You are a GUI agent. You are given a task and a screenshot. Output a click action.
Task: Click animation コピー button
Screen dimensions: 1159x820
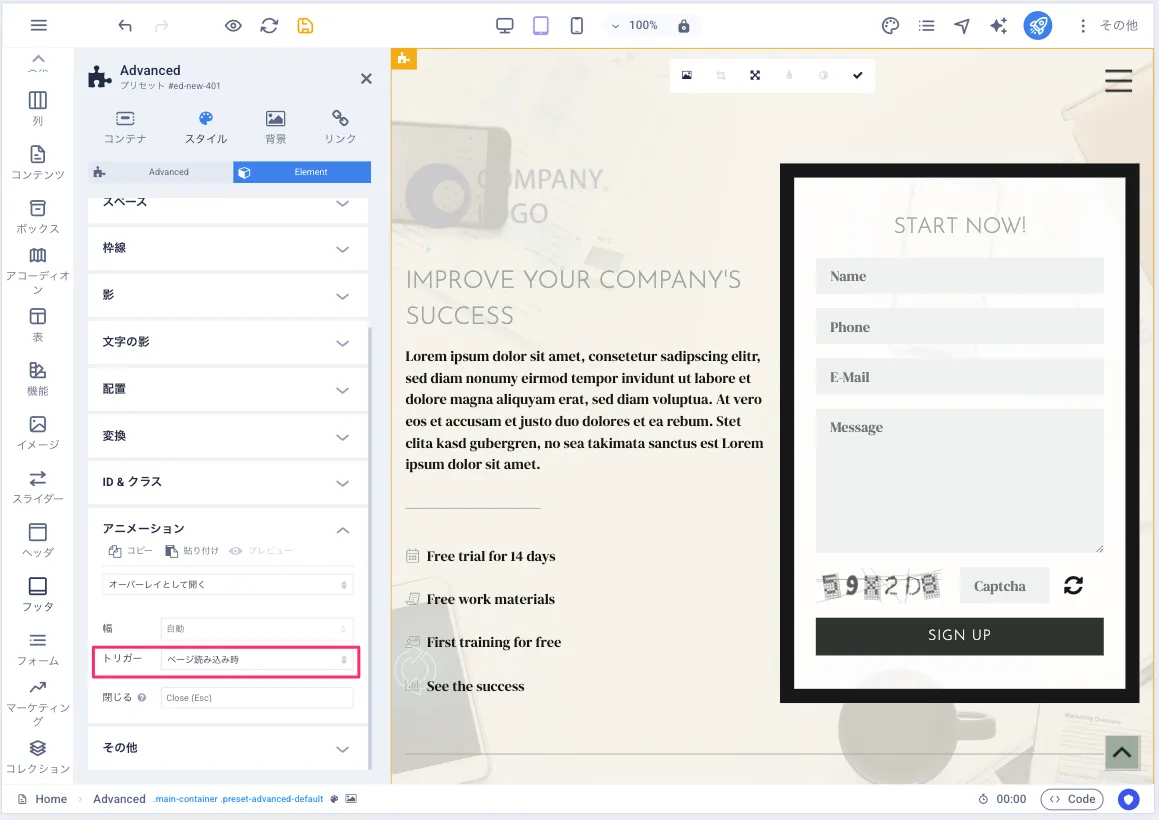pos(131,551)
